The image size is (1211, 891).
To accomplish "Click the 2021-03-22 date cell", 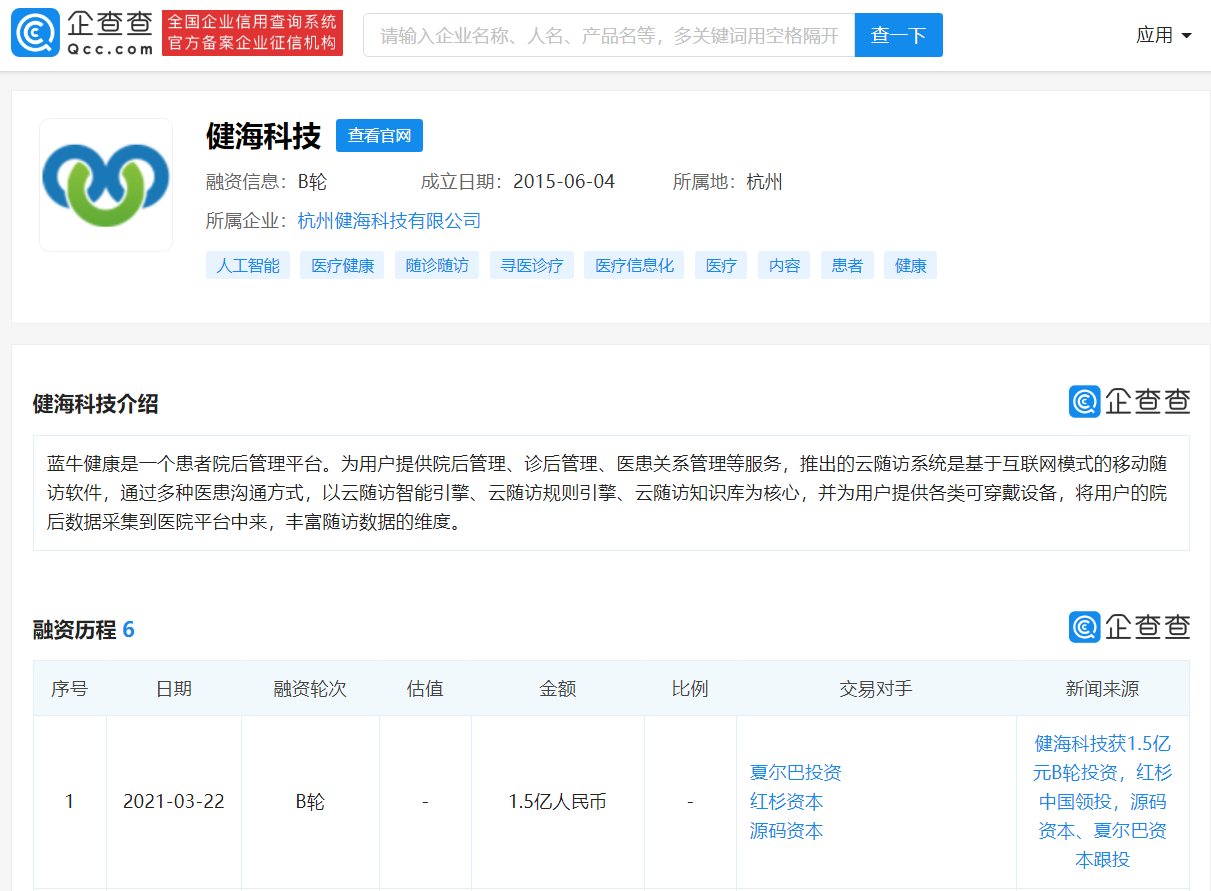I will (174, 802).
